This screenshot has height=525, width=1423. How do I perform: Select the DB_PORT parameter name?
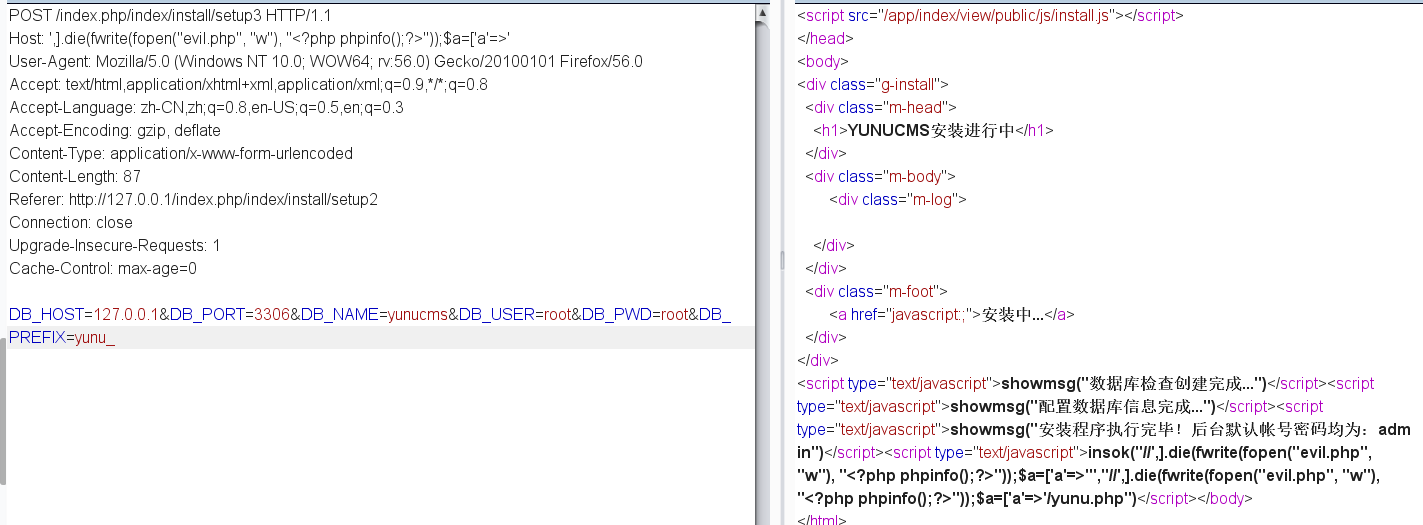207,315
